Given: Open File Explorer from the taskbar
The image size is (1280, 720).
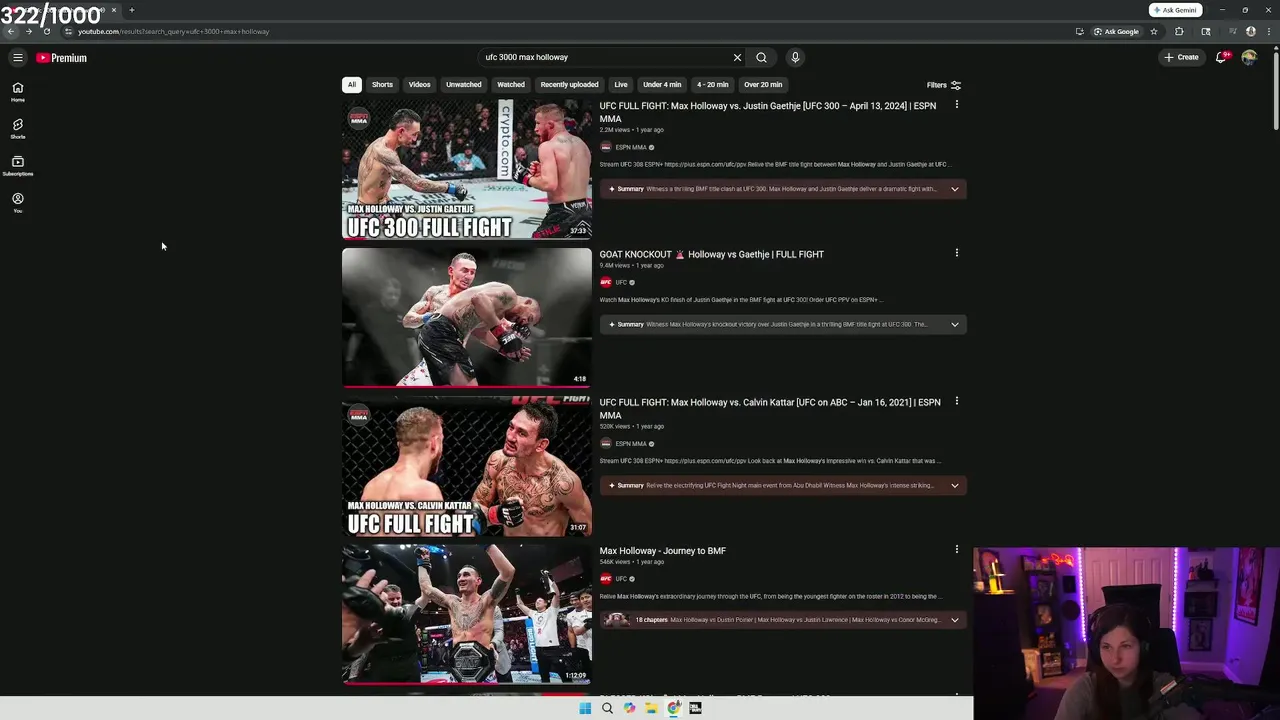Looking at the screenshot, I should click(x=651, y=708).
